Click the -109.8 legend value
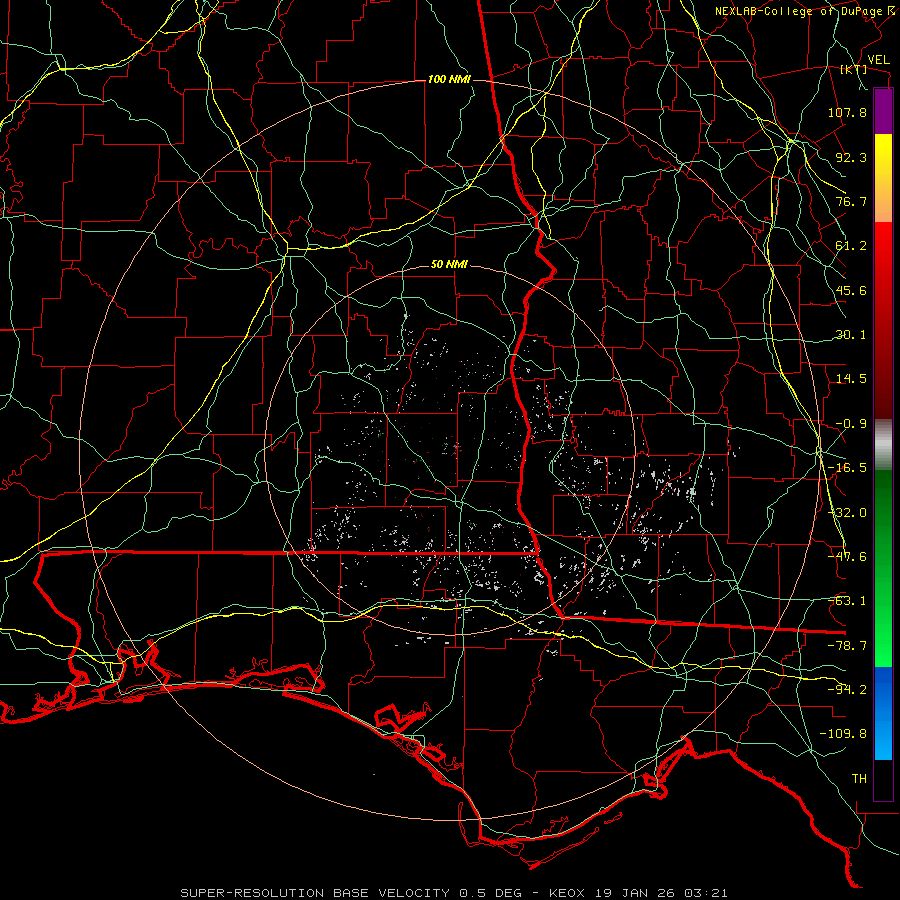Screen dimensions: 900x900 [x=843, y=734]
